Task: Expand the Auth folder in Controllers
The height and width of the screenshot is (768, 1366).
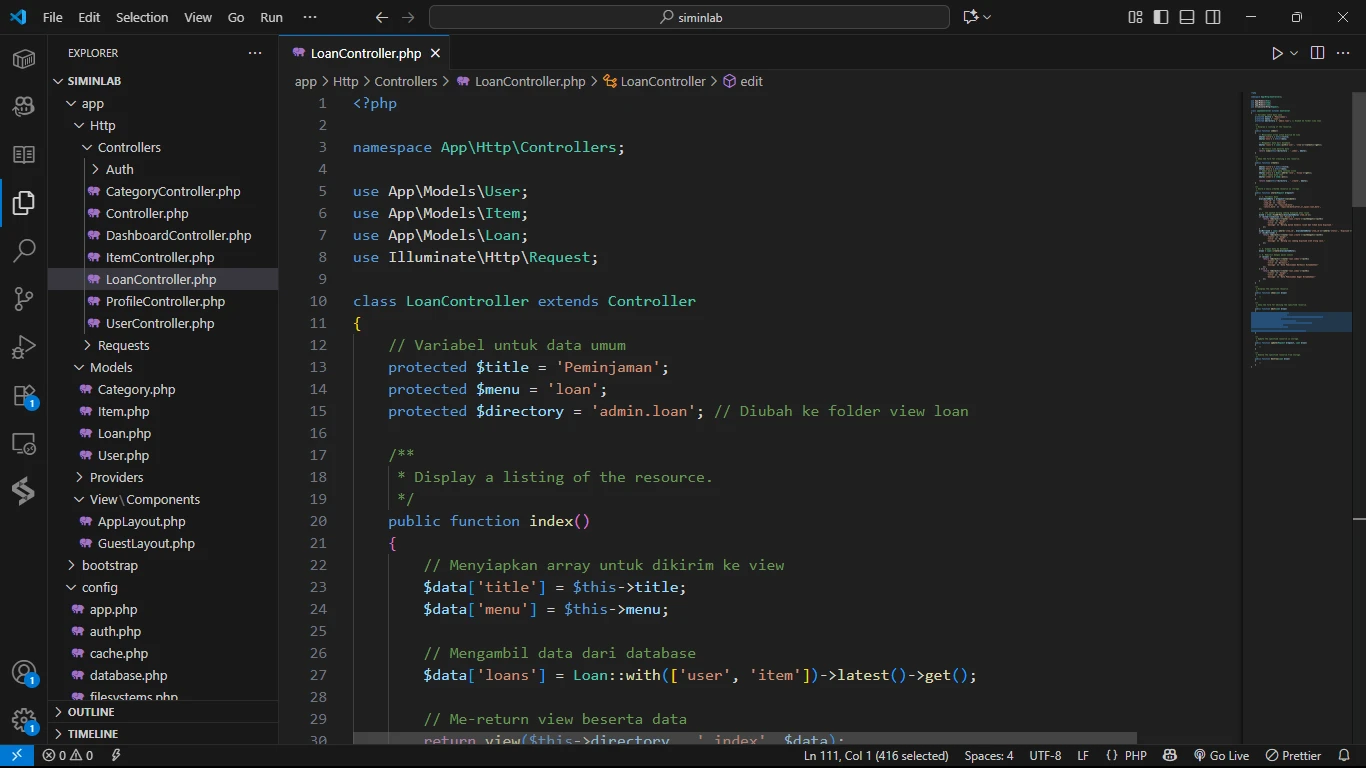Action: tap(119, 169)
